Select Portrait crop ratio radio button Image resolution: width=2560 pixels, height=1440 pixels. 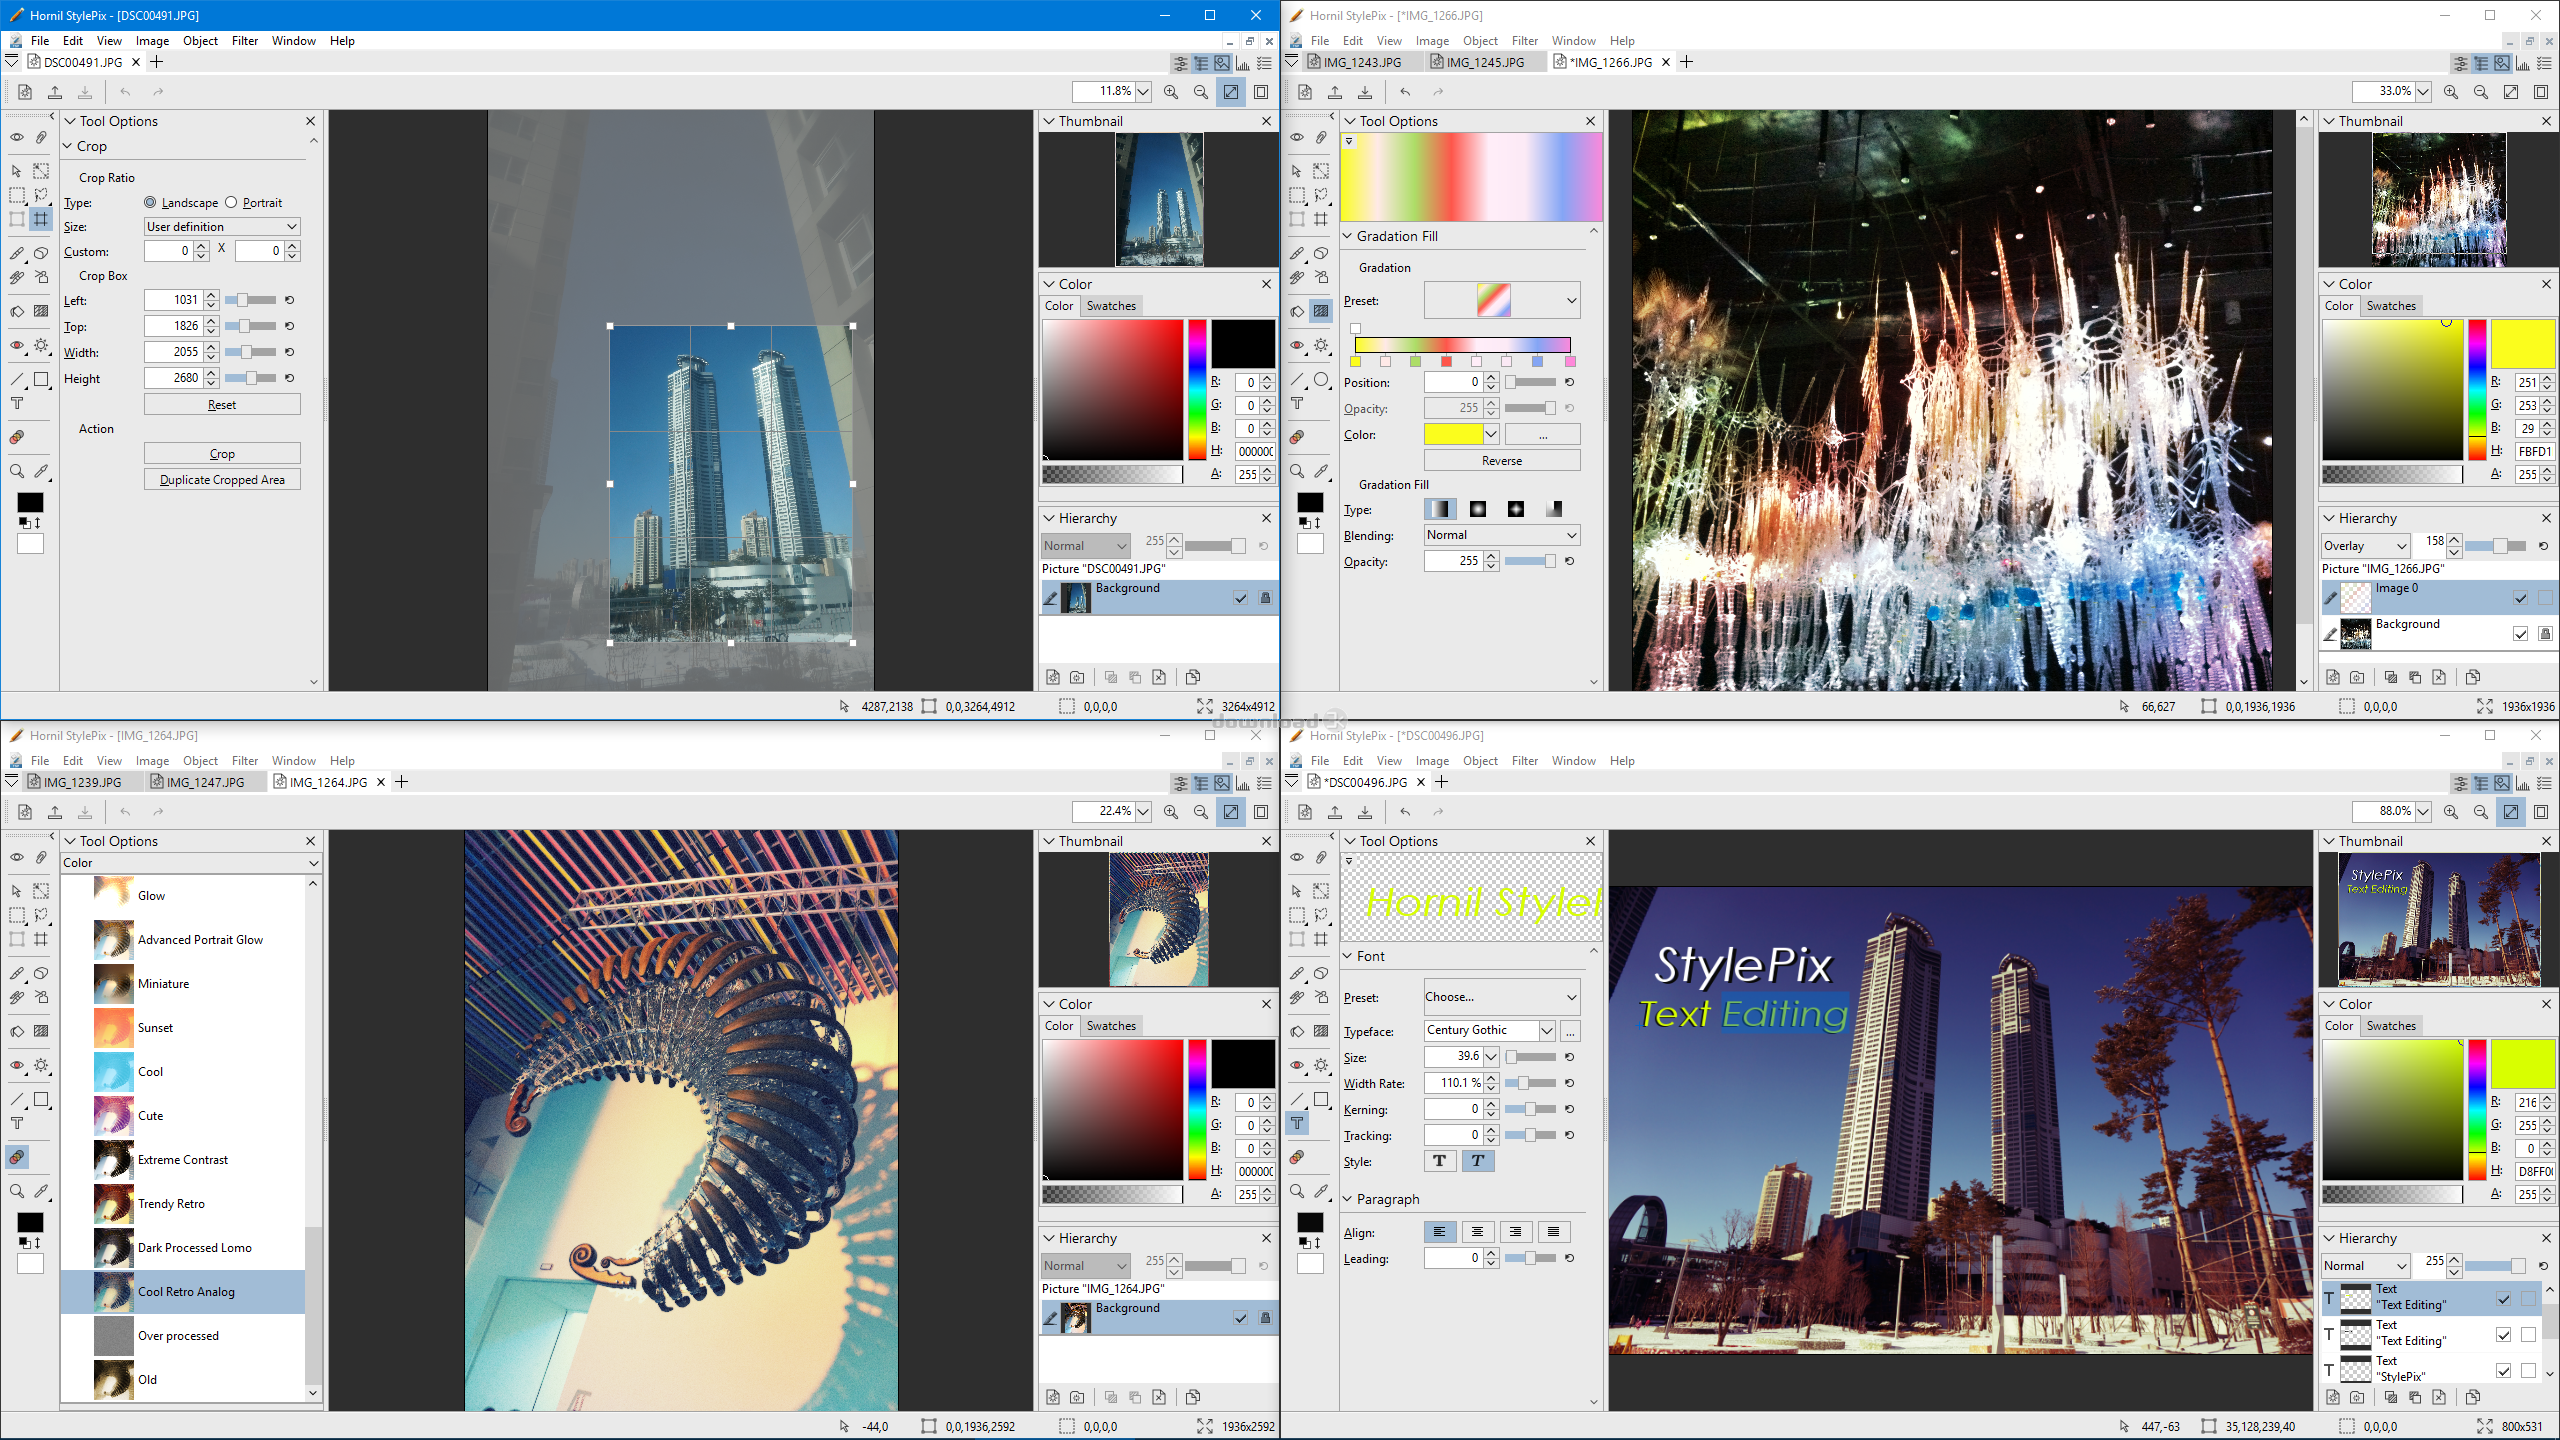point(231,202)
